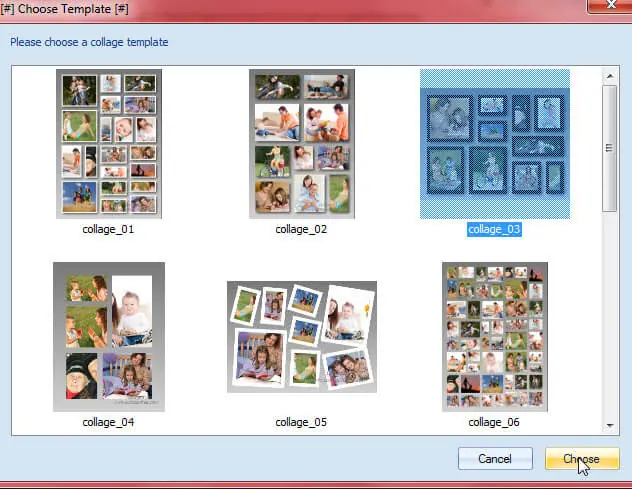Image resolution: width=632 pixels, height=489 pixels.
Task: Choose the collage_05 tilted photos thumbnail
Action: [x=302, y=337]
